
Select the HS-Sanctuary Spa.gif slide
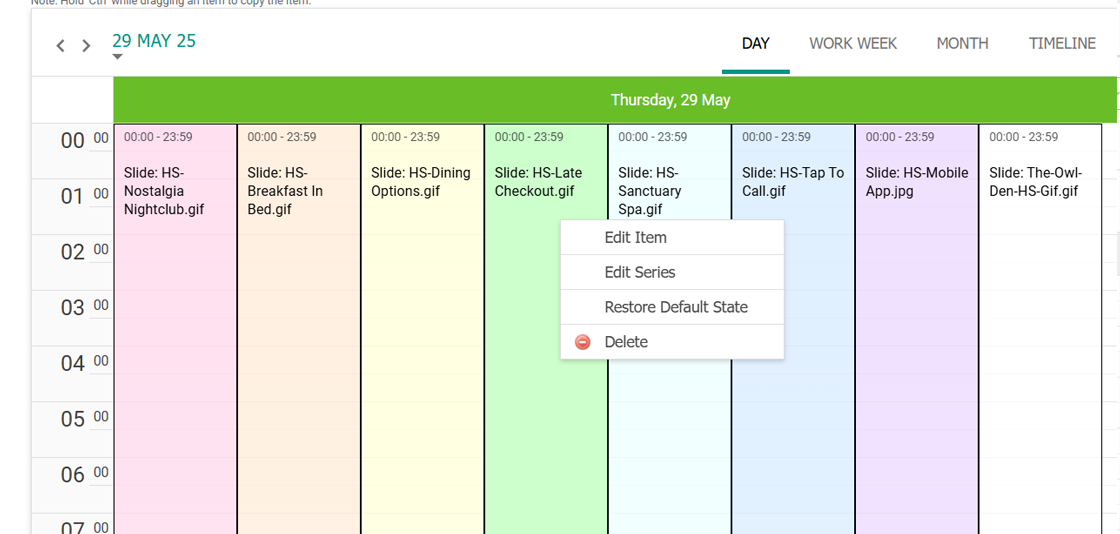pyautogui.click(x=669, y=171)
